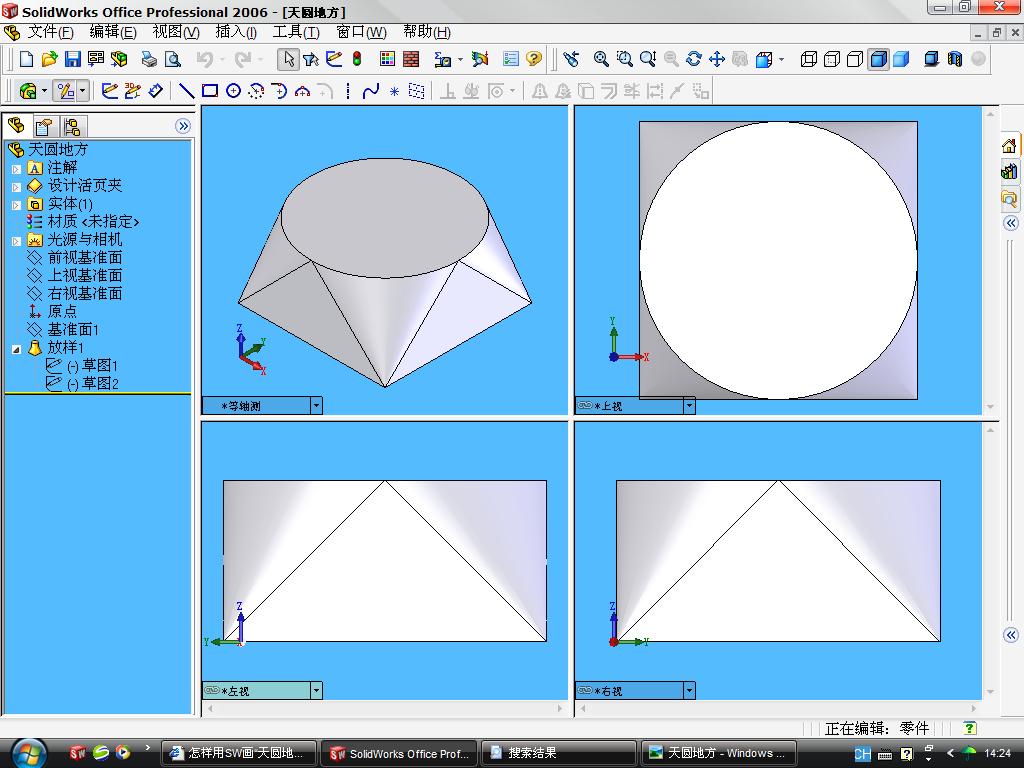Click the Save icon in the toolbar

click(x=73, y=59)
